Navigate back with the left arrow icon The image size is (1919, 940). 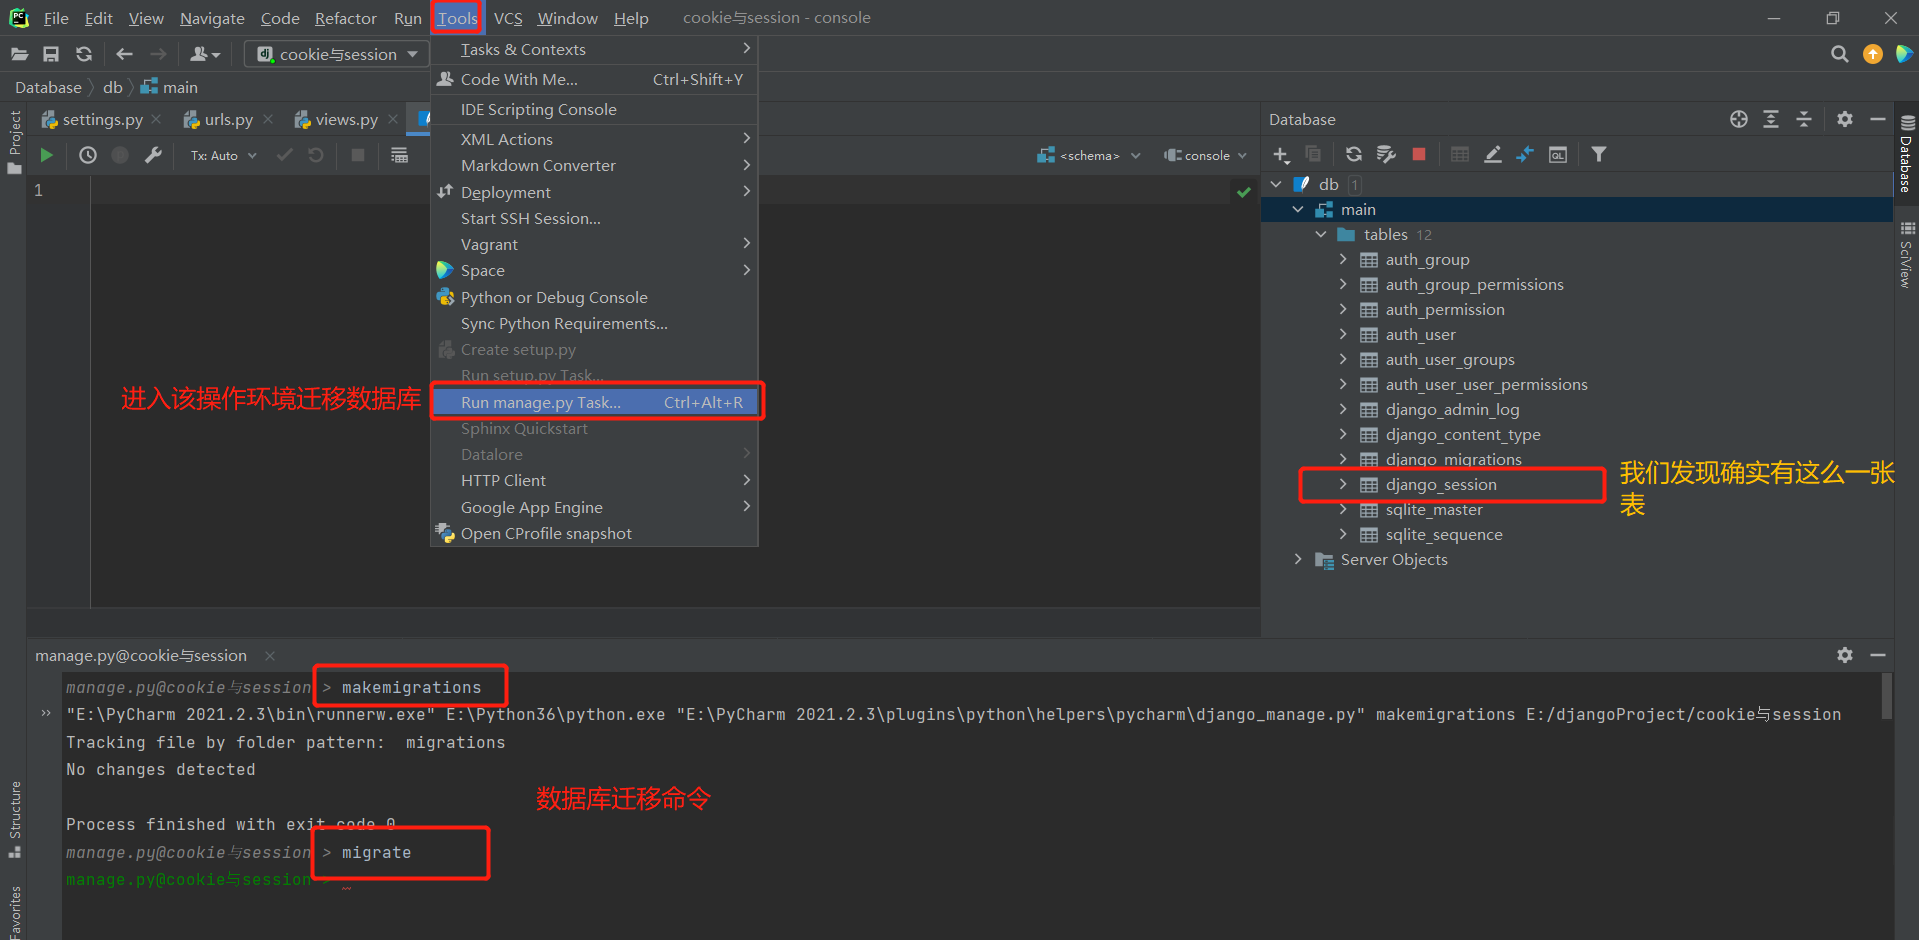(124, 54)
